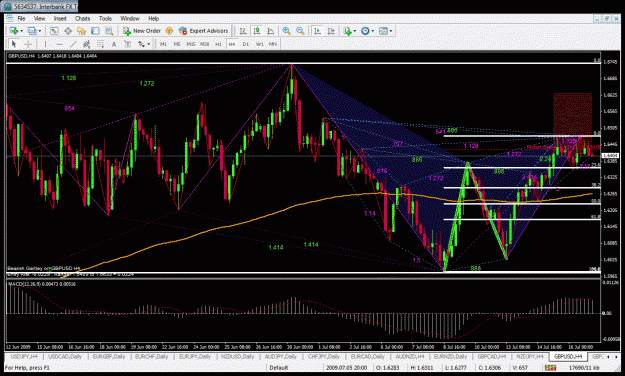The height and width of the screenshot is (376, 625).
Task: Open the Window menu
Action: pyautogui.click(x=130, y=18)
